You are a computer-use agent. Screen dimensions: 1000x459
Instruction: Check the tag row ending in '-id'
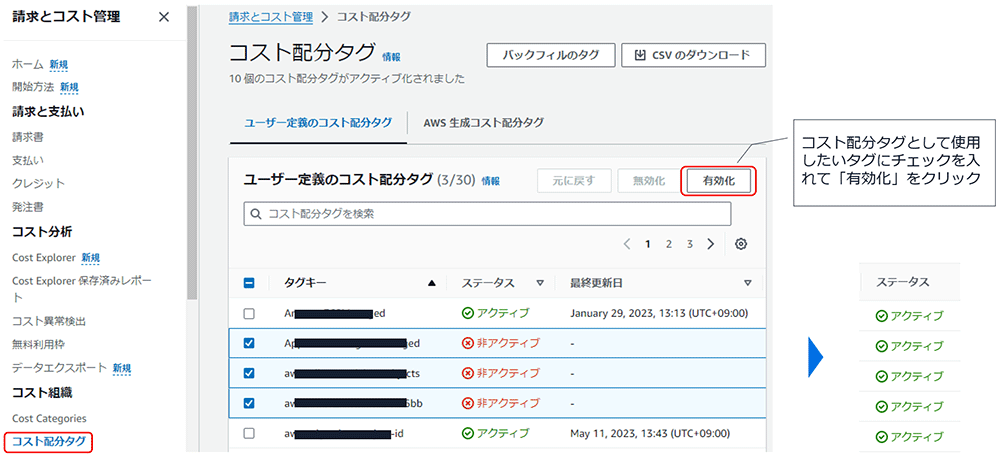tap(249, 433)
